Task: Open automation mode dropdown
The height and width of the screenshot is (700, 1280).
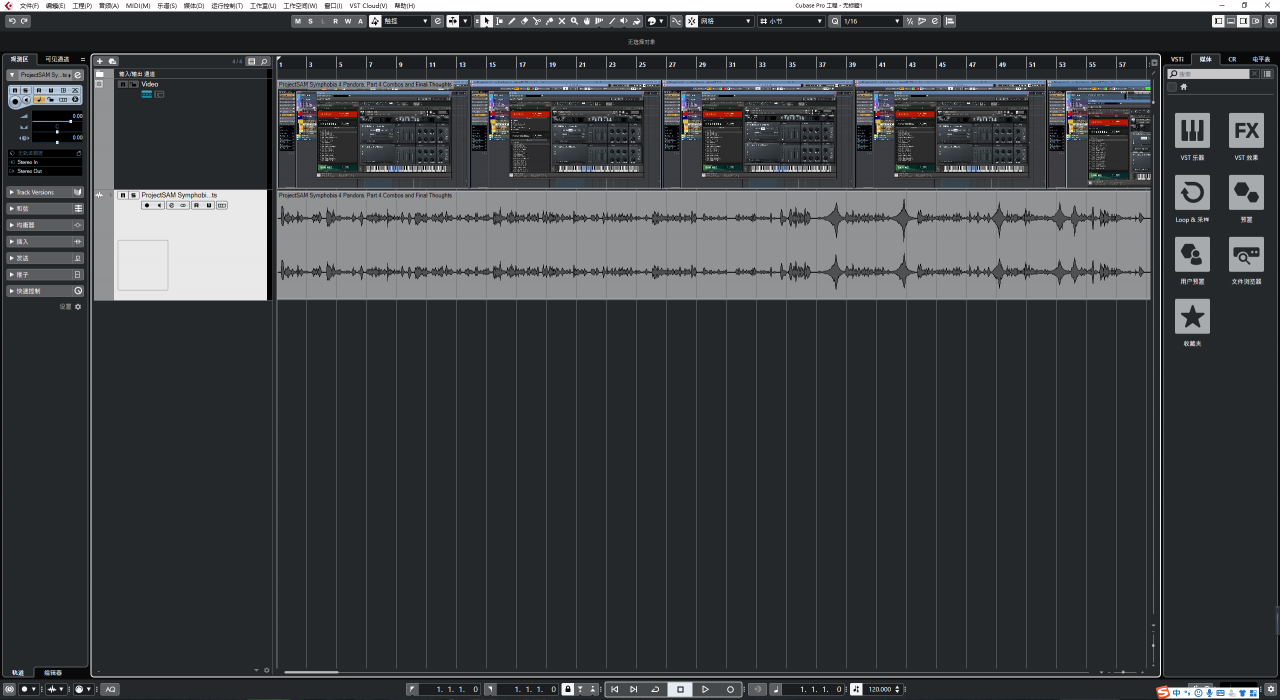Action: (407, 21)
